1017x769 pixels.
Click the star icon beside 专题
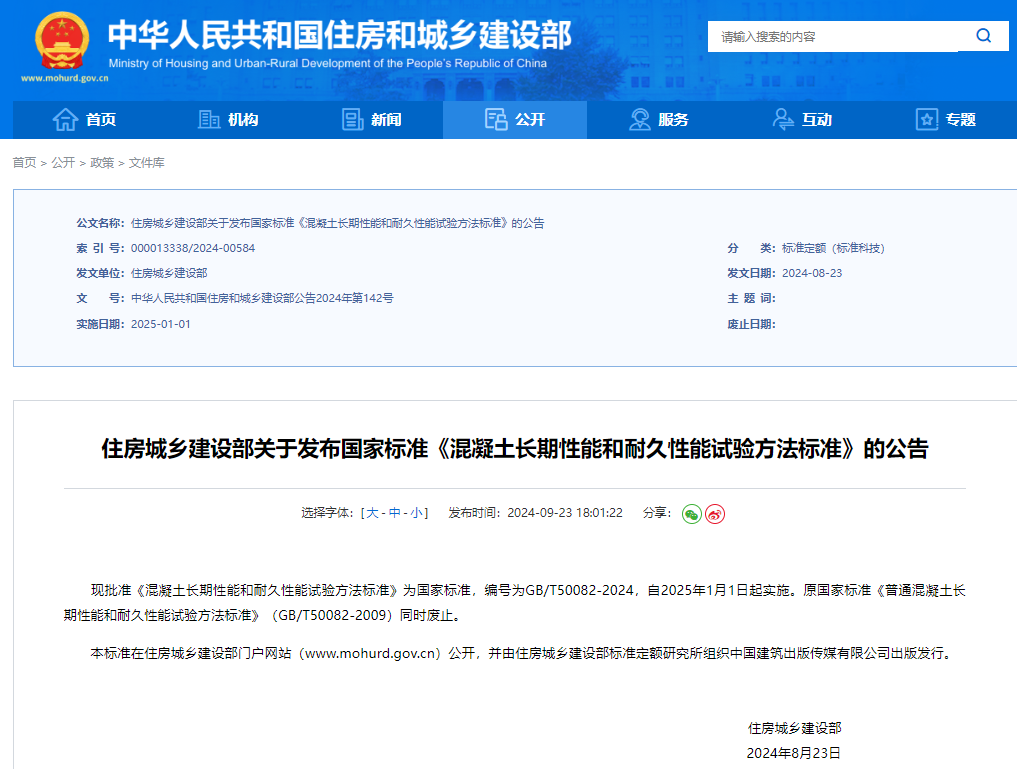[x=927, y=120]
